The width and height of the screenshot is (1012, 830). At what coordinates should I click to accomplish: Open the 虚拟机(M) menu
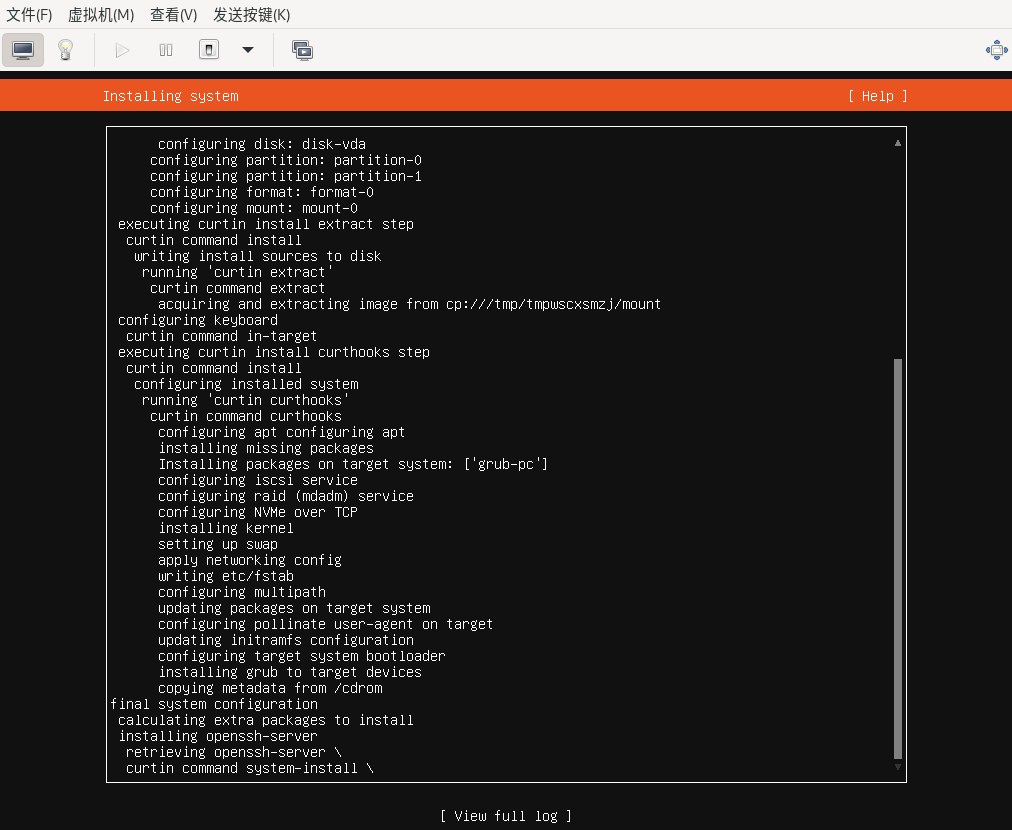tap(101, 14)
